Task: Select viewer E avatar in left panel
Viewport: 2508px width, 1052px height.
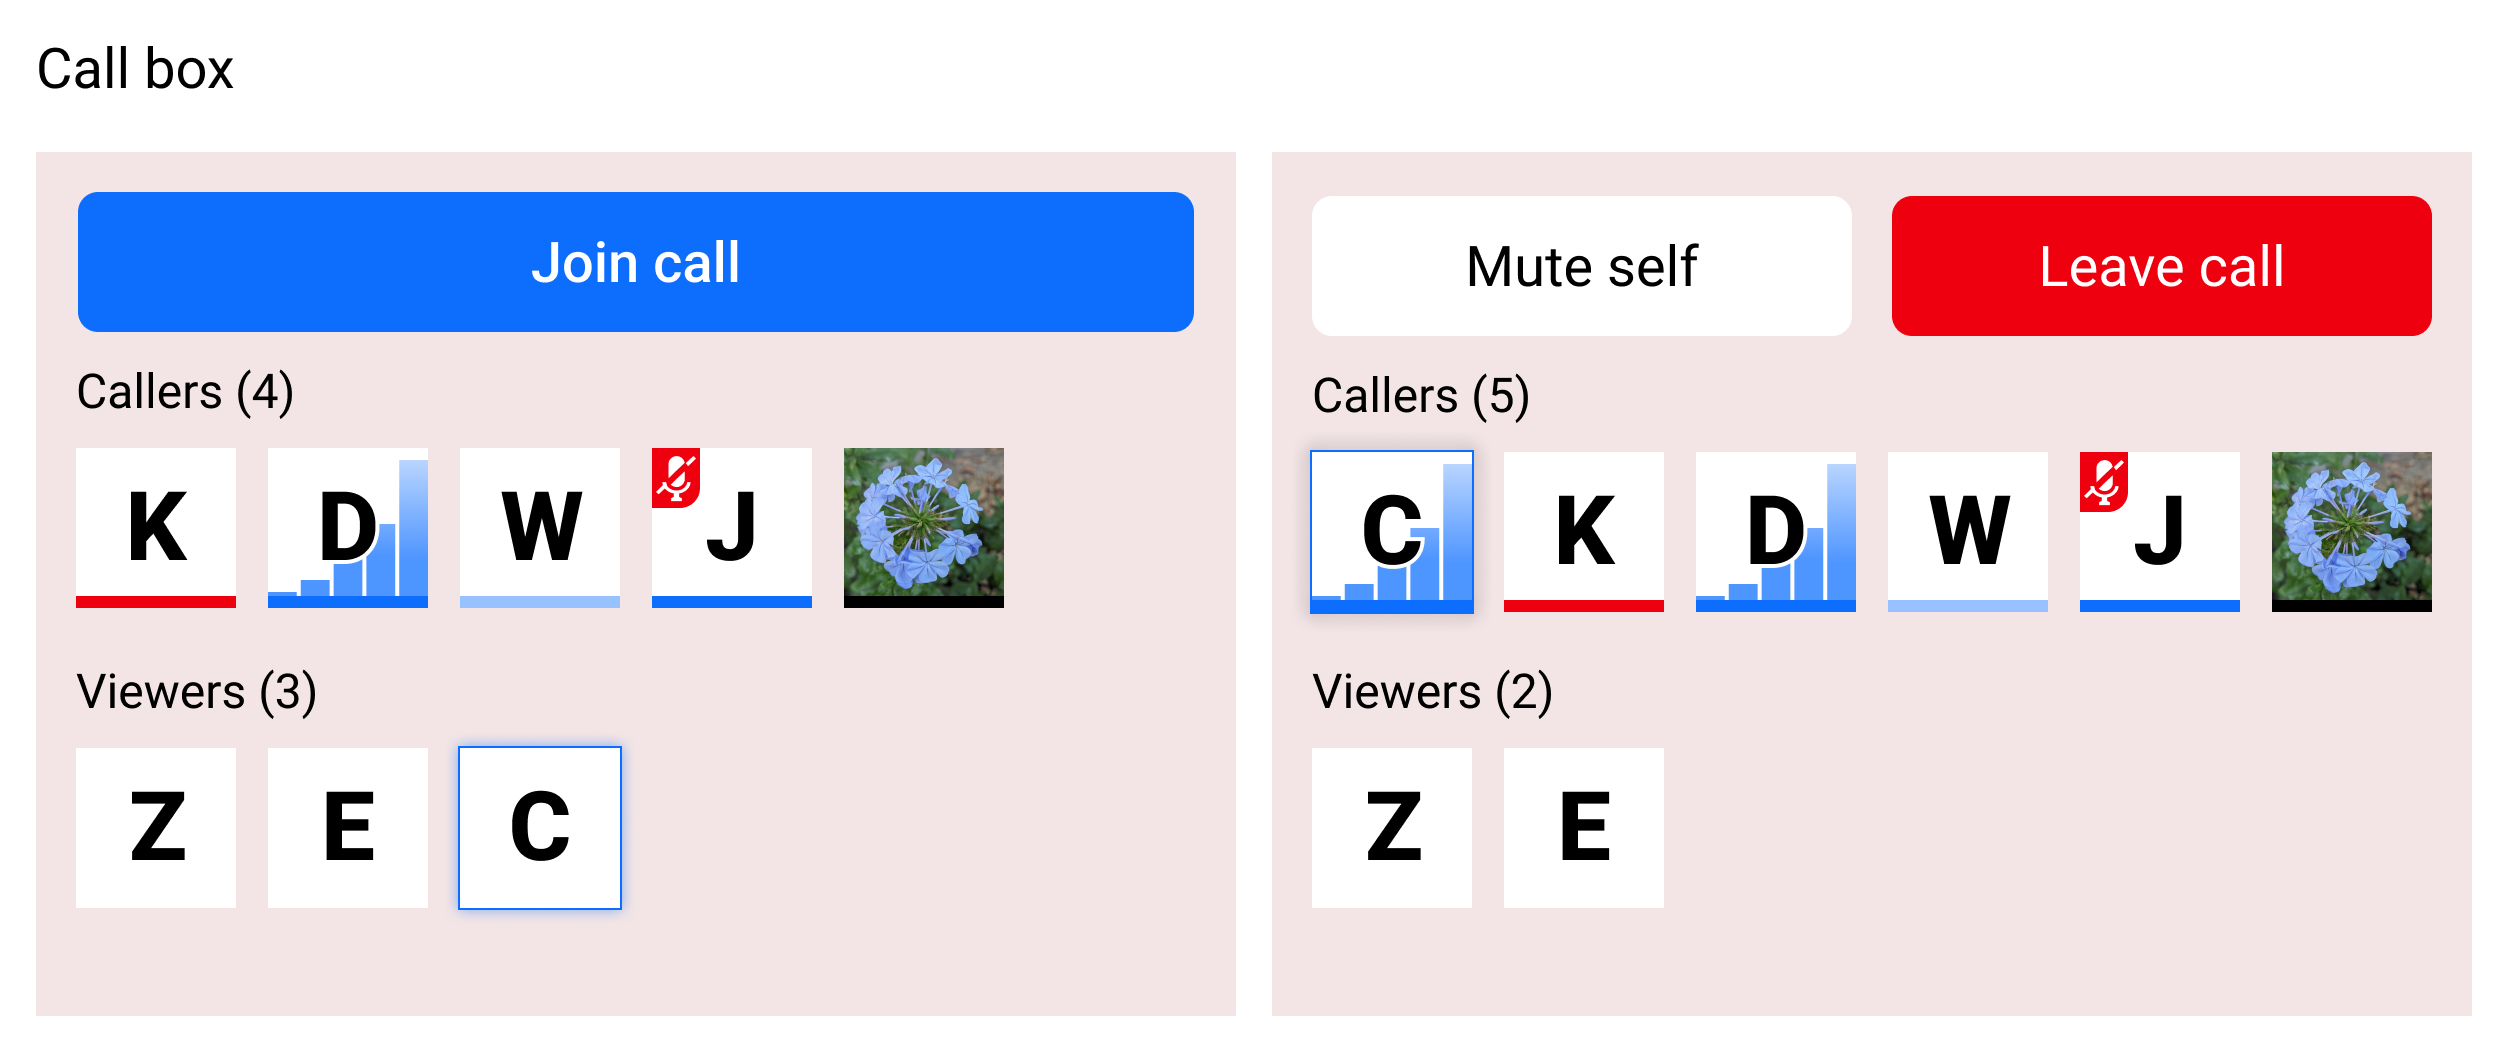Action: click(x=348, y=827)
